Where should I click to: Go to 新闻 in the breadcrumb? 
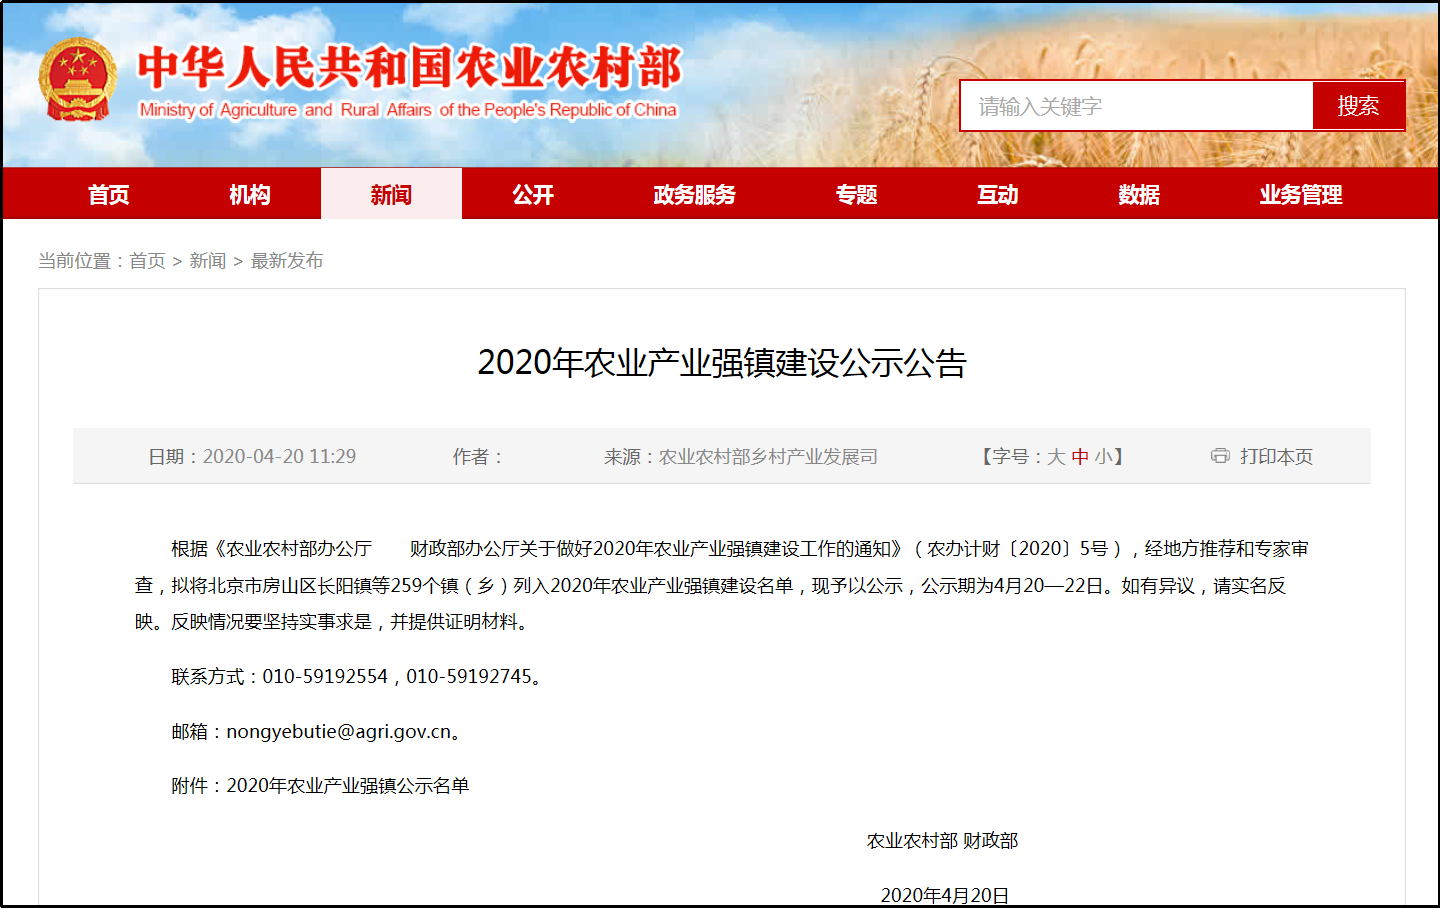[208, 261]
